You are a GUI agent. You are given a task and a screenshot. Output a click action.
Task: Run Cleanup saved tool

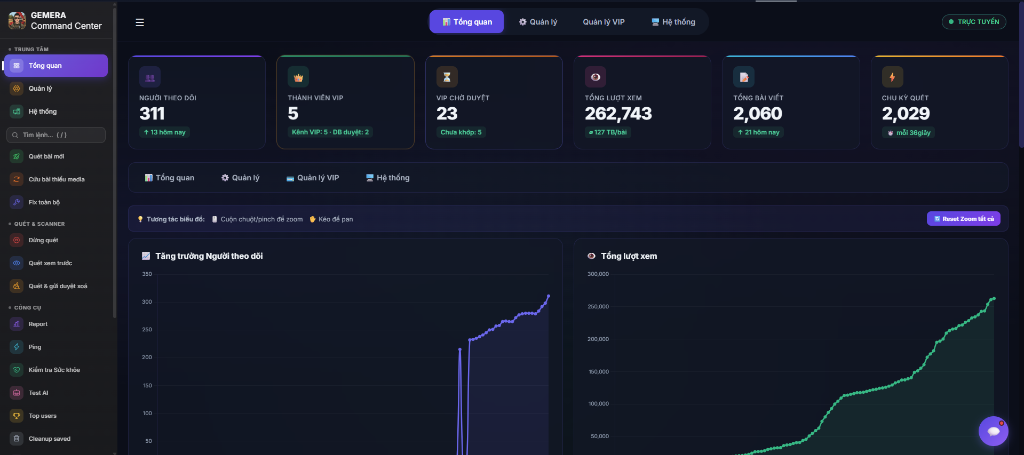(x=56, y=439)
